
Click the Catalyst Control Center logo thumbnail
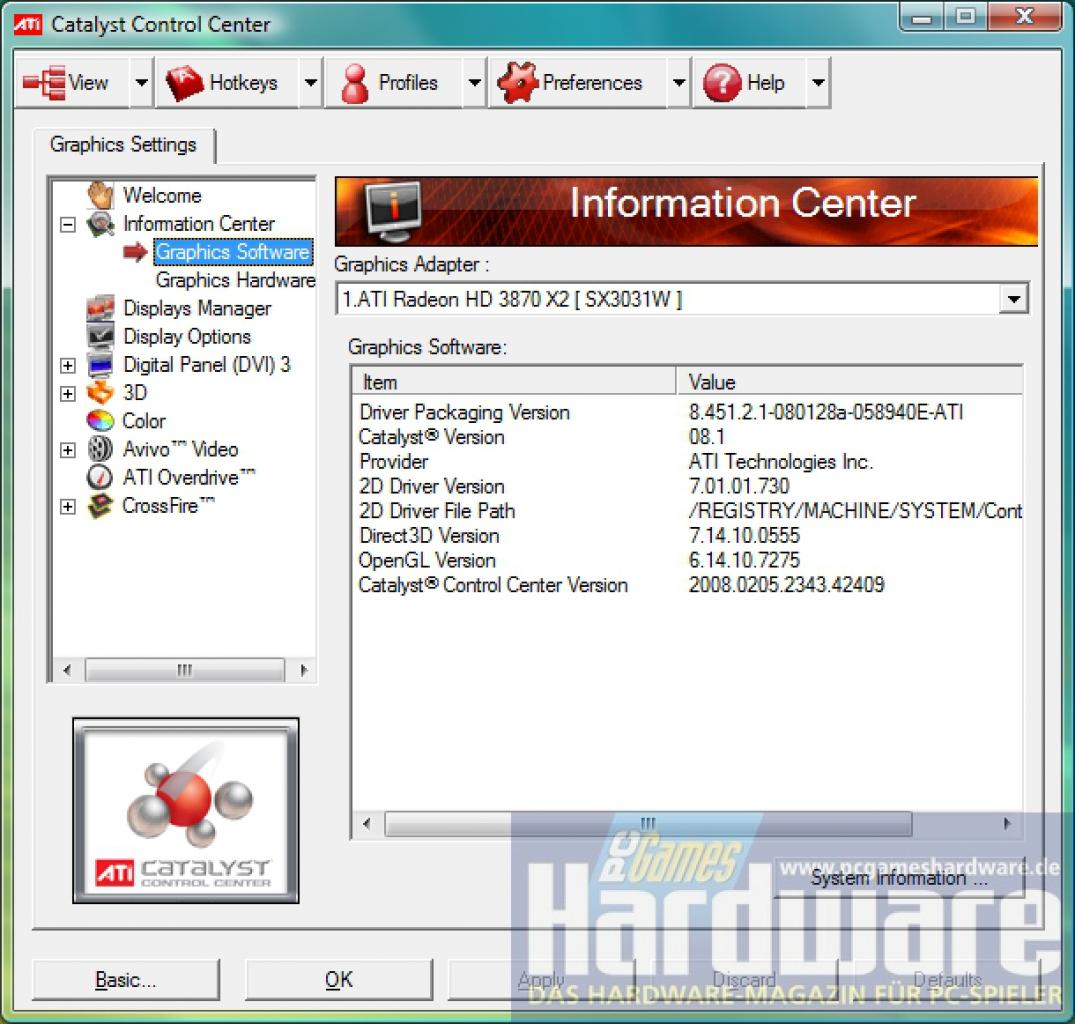coord(186,811)
